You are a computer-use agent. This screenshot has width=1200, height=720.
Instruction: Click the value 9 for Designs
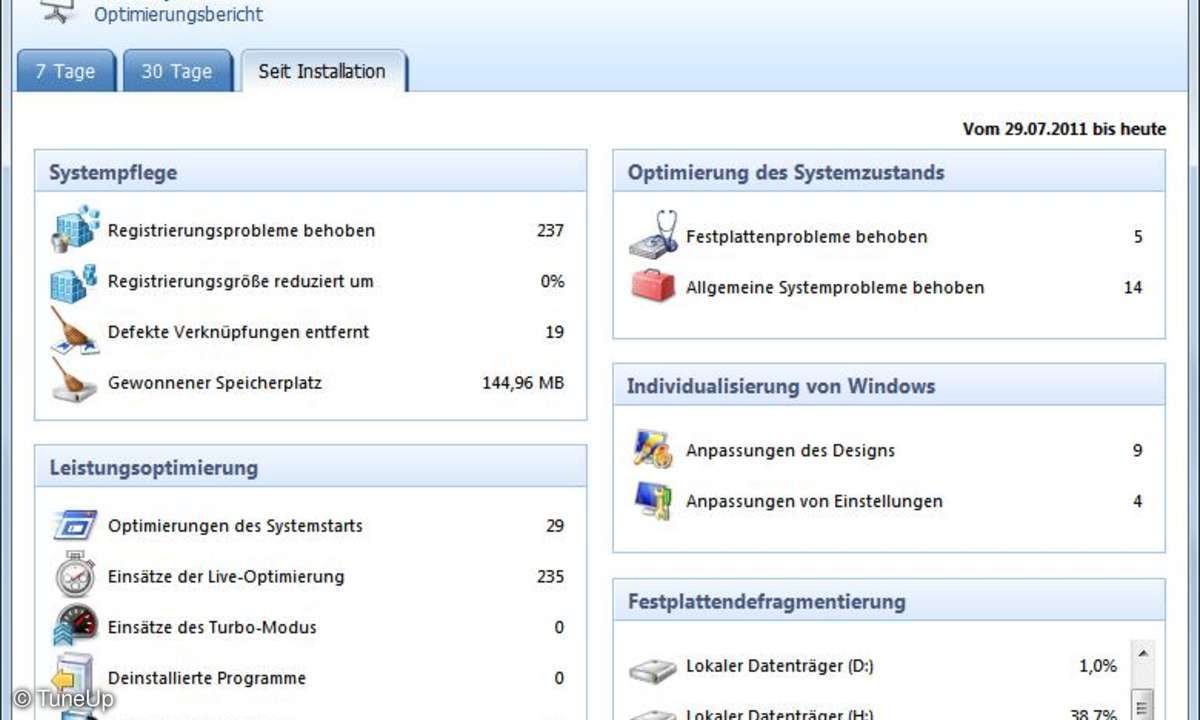pyautogui.click(x=1138, y=450)
